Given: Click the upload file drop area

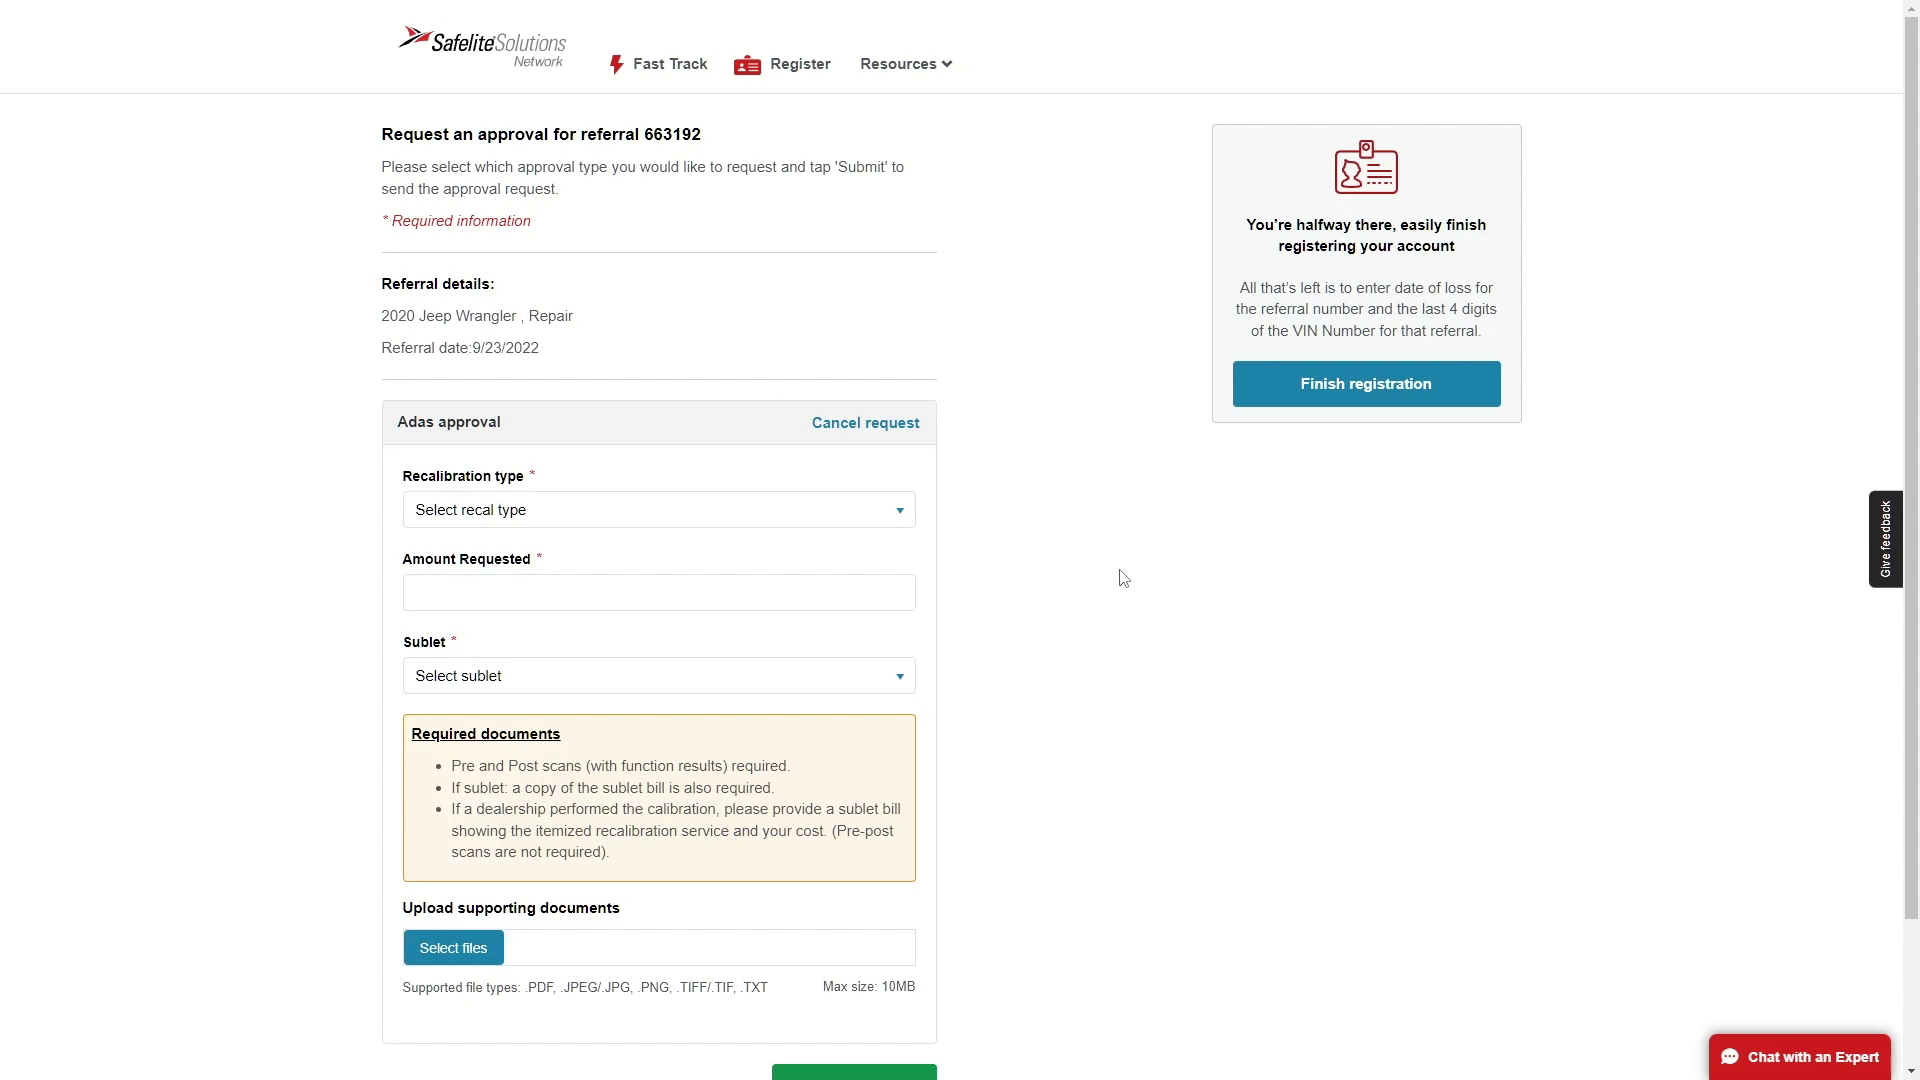Looking at the screenshot, I should [709, 948].
